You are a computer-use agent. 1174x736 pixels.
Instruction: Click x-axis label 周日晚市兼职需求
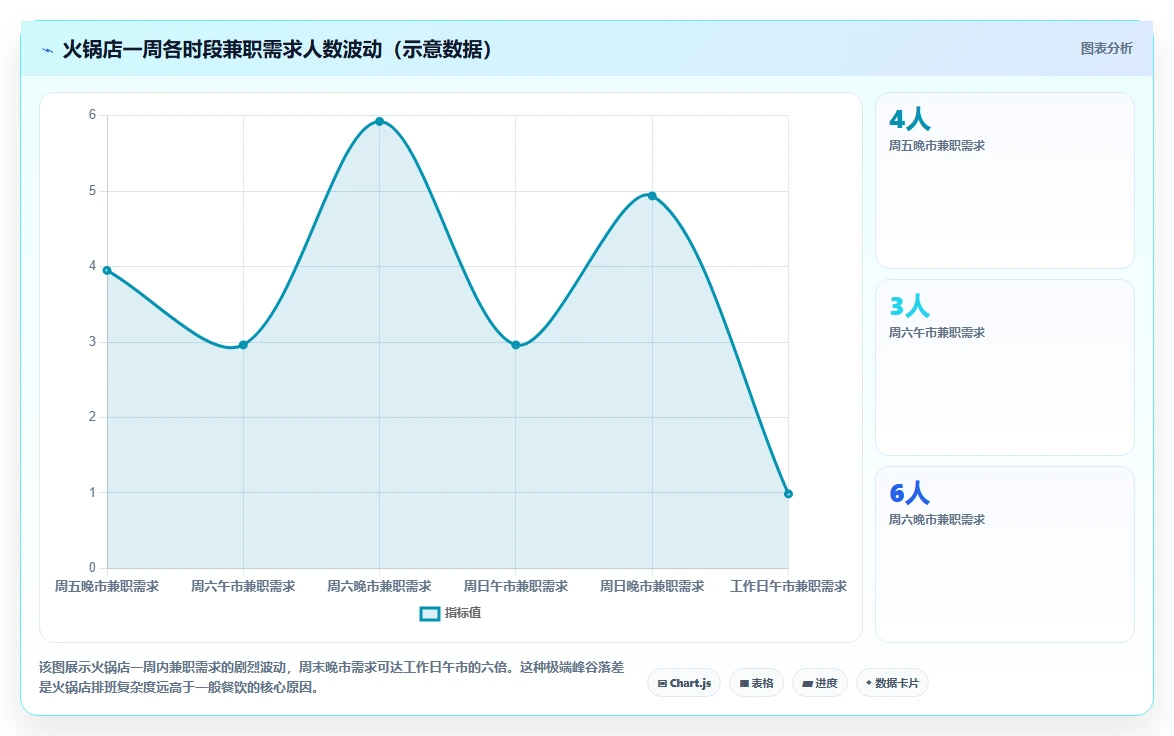(652, 586)
